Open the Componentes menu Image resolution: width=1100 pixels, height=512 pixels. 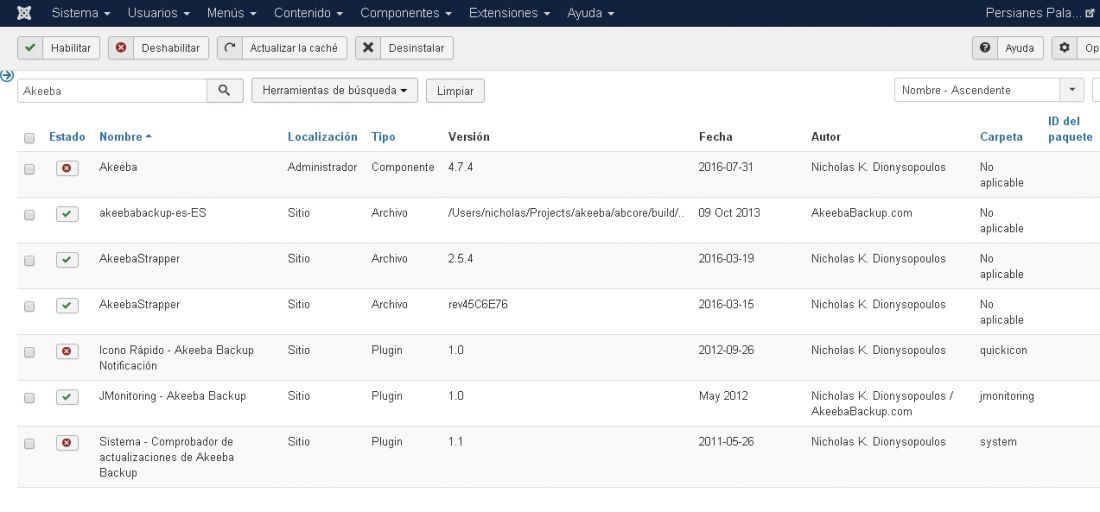[x=406, y=13]
